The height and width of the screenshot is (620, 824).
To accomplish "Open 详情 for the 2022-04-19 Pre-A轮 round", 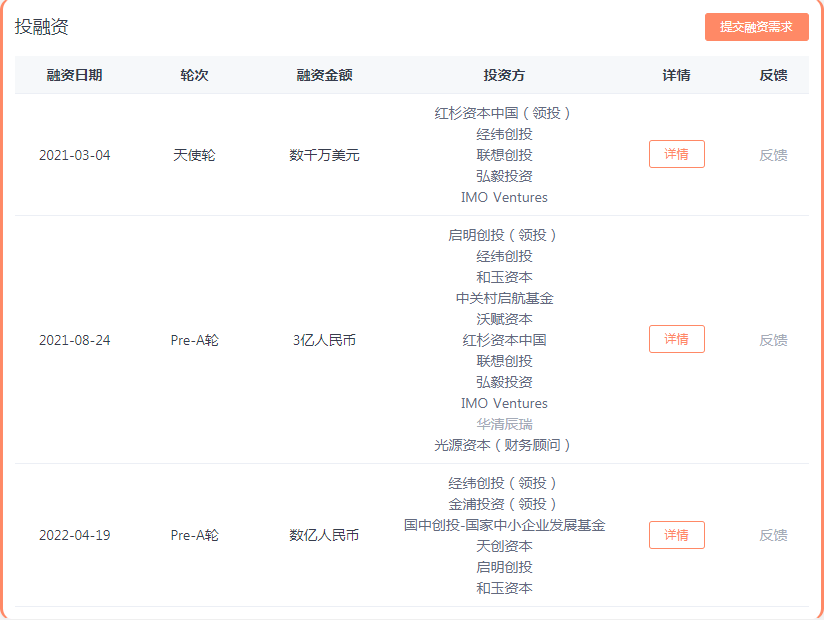I will tap(676, 535).
